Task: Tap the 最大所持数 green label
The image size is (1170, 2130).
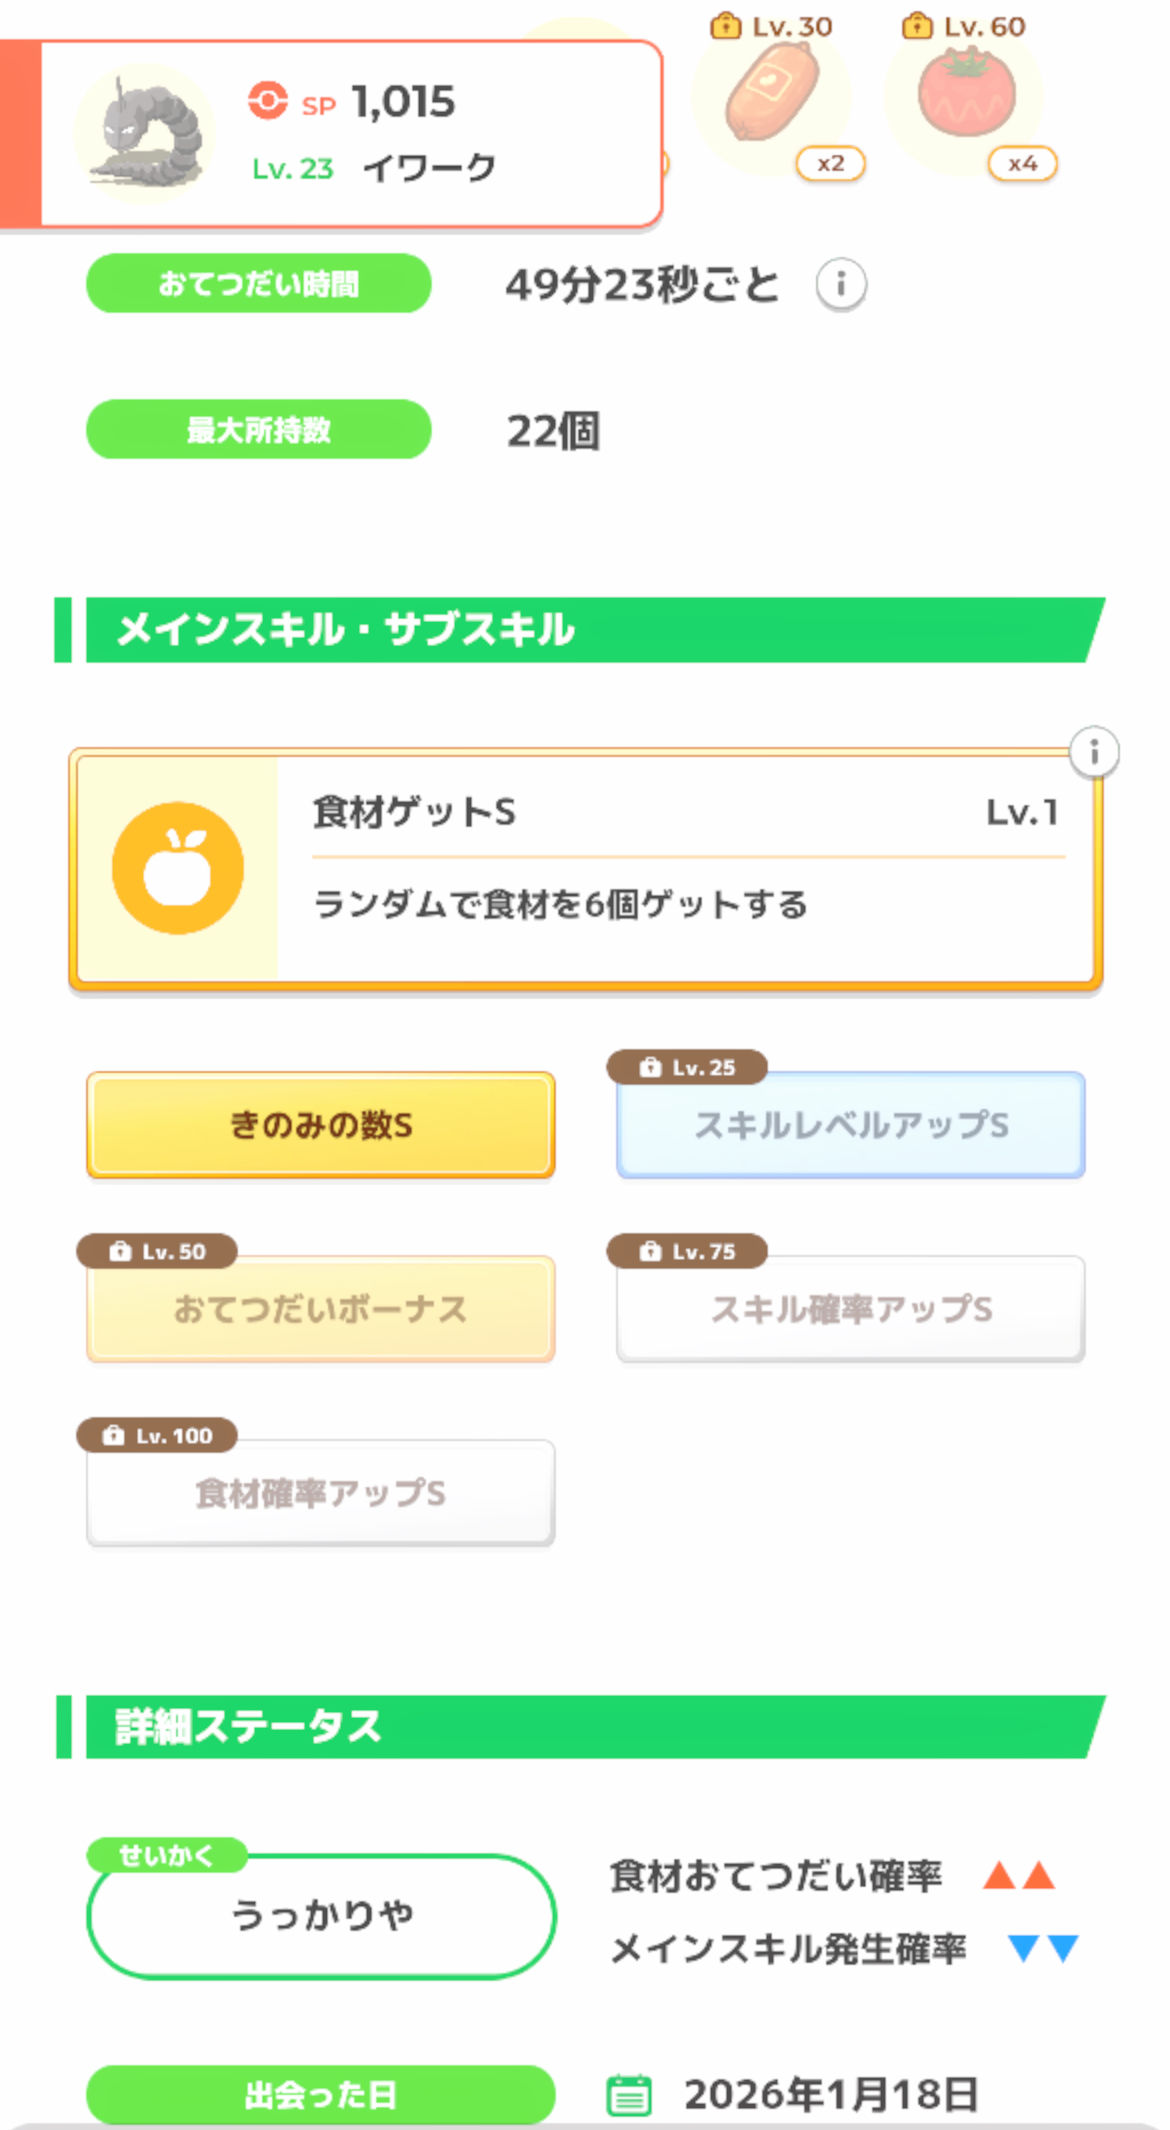Action: tap(258, 430)
